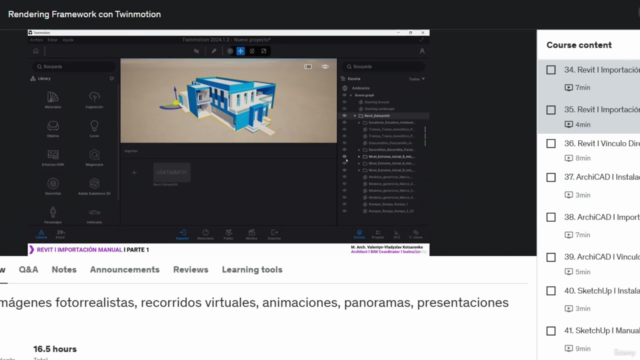
Task: Open the Estad statistics panel
Action: (60, 234)
